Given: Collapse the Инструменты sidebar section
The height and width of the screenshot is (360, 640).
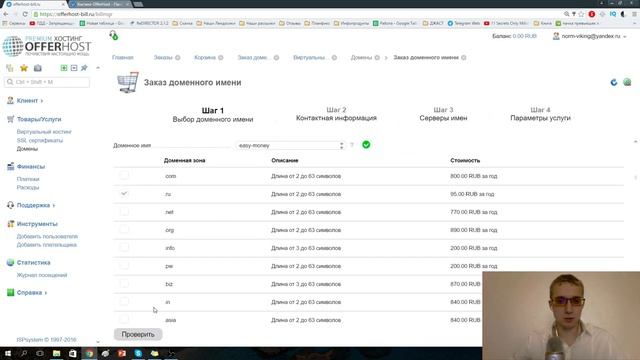Looking at the screenshot, I should [x=37, y=224].
